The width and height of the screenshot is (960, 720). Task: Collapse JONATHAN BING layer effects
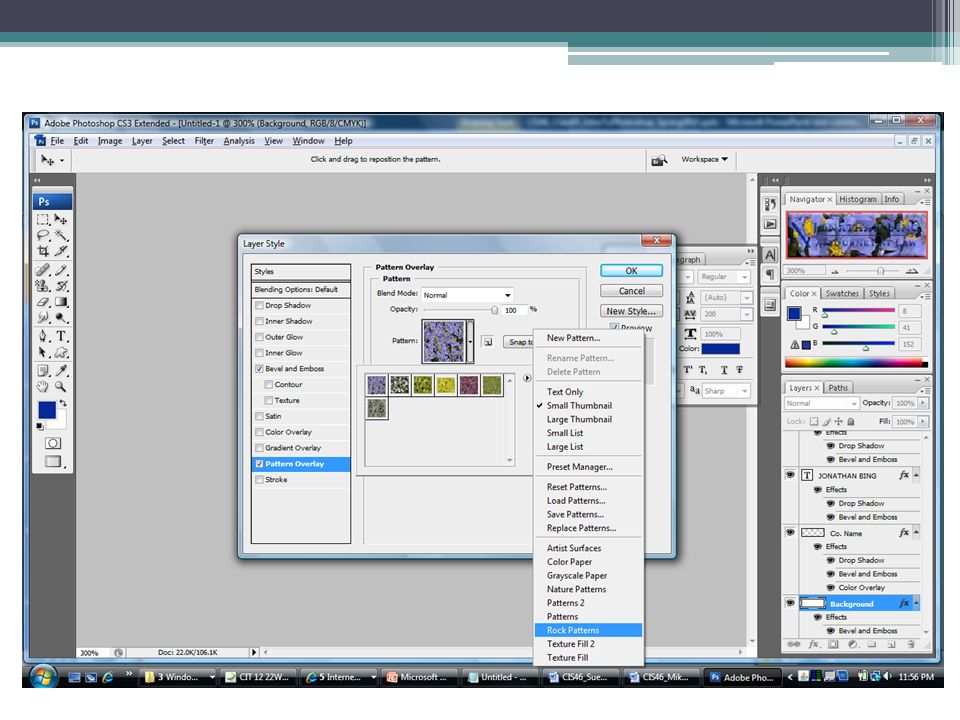pos(917,475)
